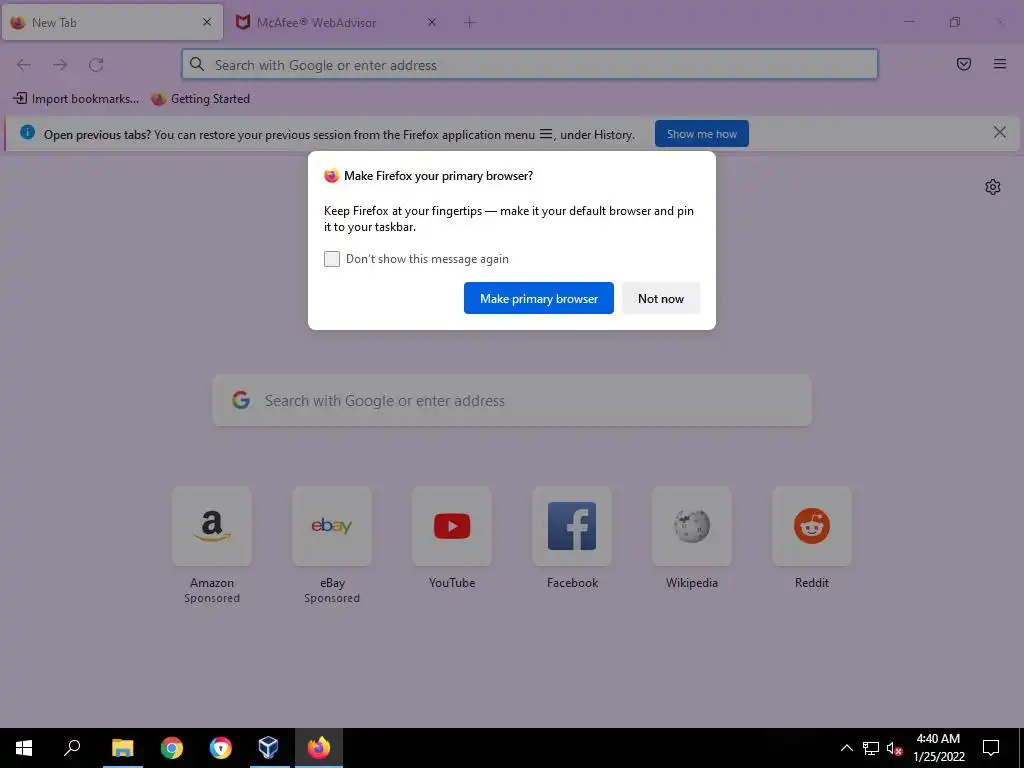Click the address bar magnifier icon
The height and width of the screenshot is (768, 1024).
197,64
